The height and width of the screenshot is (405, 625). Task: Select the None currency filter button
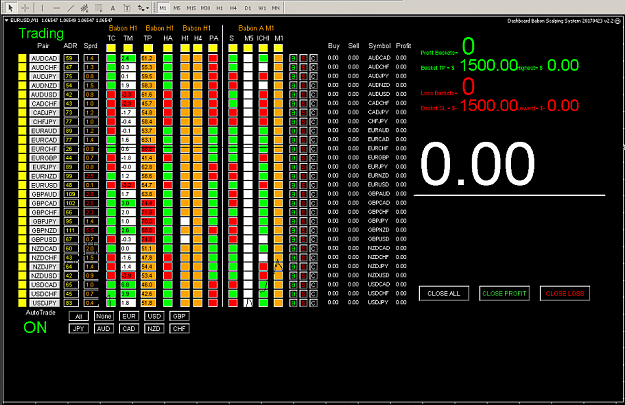coord(104,317)
